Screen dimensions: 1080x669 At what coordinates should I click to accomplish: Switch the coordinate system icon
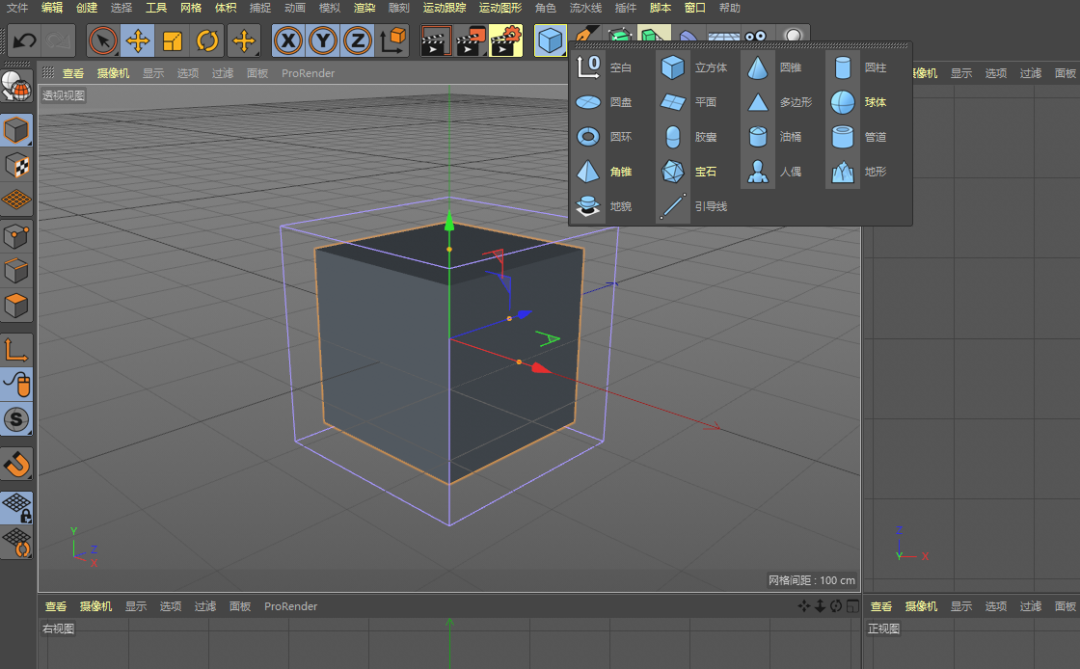click(393, 41)
